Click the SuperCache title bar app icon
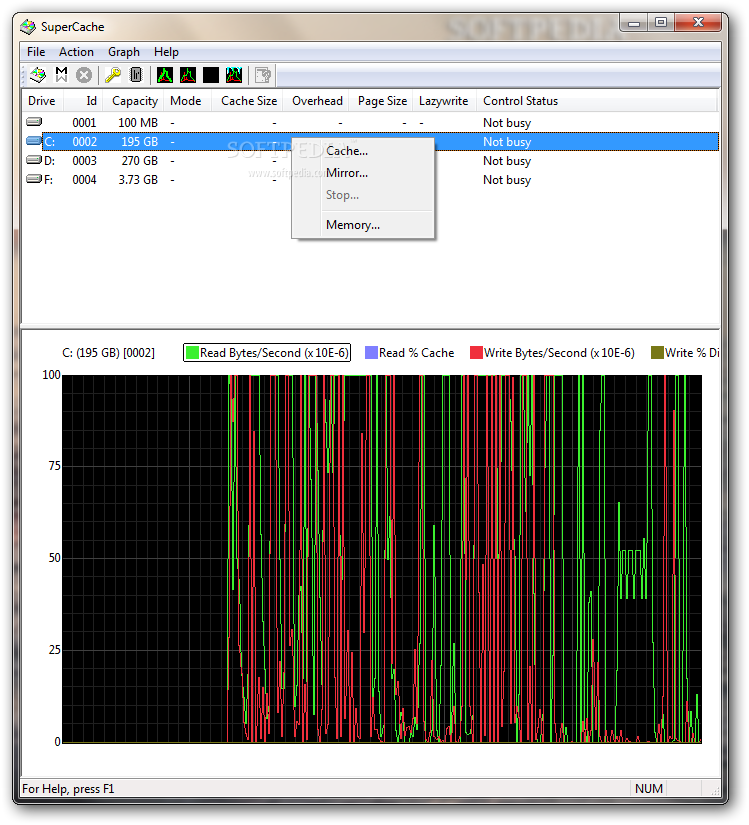 (28, 26)
